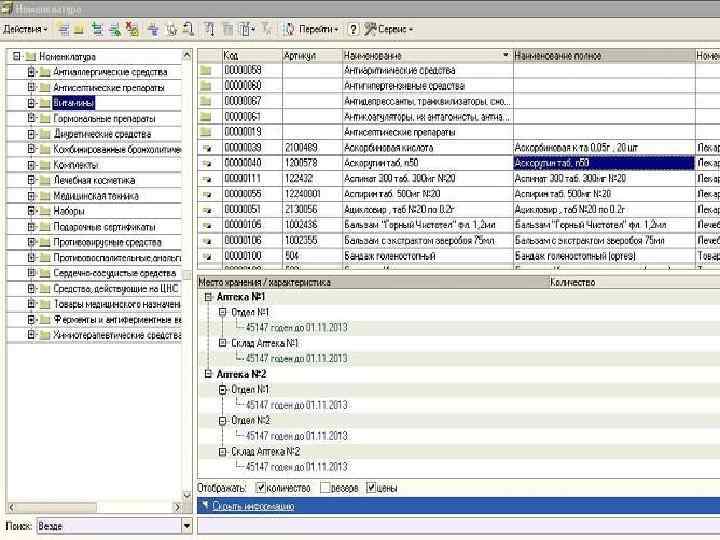The image size is (720, 540).
Task: Toggle the количество checkbox
Action: click(261, 488)
